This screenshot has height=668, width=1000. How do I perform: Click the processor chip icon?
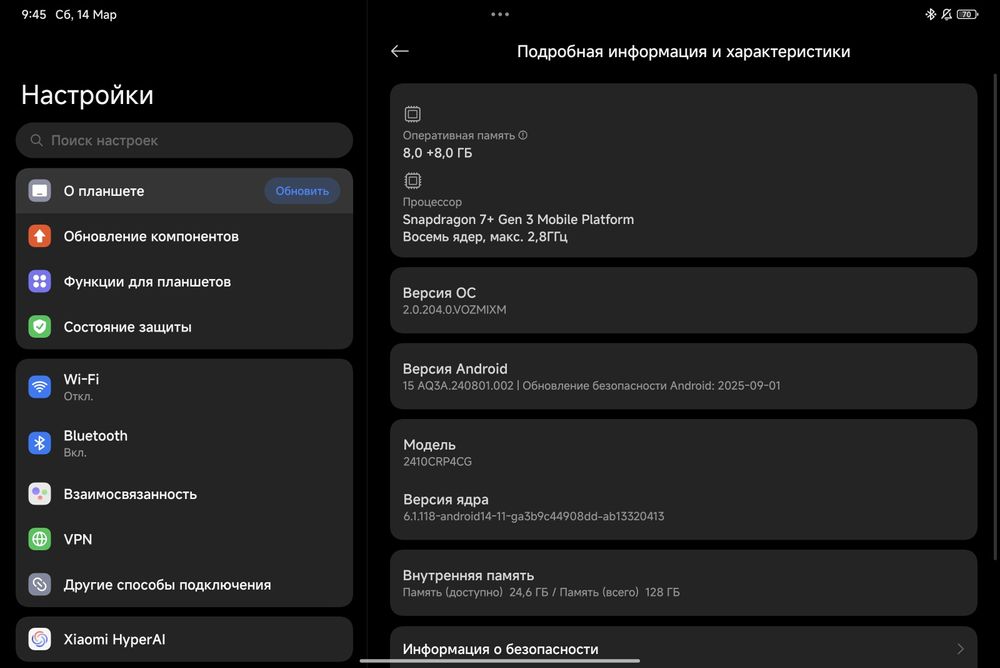[413, 181]
